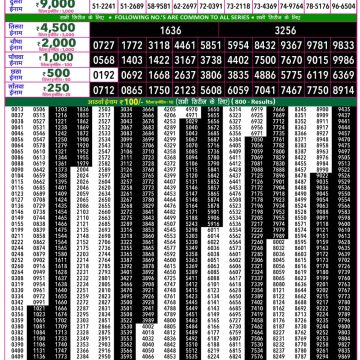Pick the number 6059
Viewport: 360px width, 360px height.
(x=238, y=90)
